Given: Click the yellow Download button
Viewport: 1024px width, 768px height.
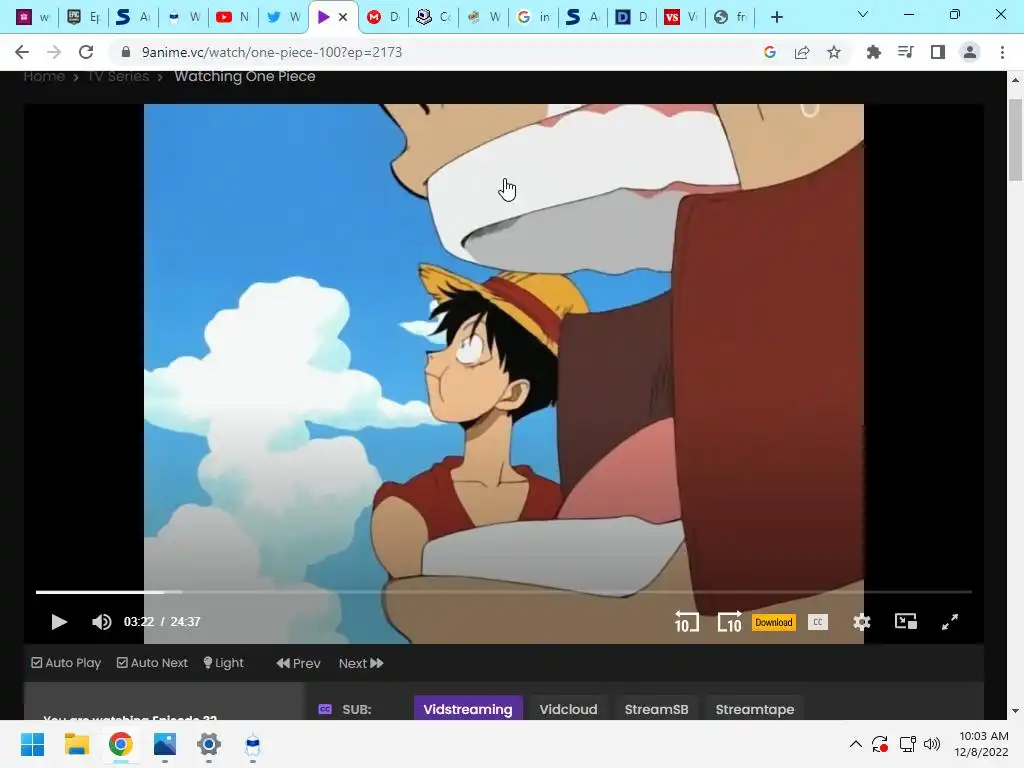Looking at the screenshot, I should [774, 622].
